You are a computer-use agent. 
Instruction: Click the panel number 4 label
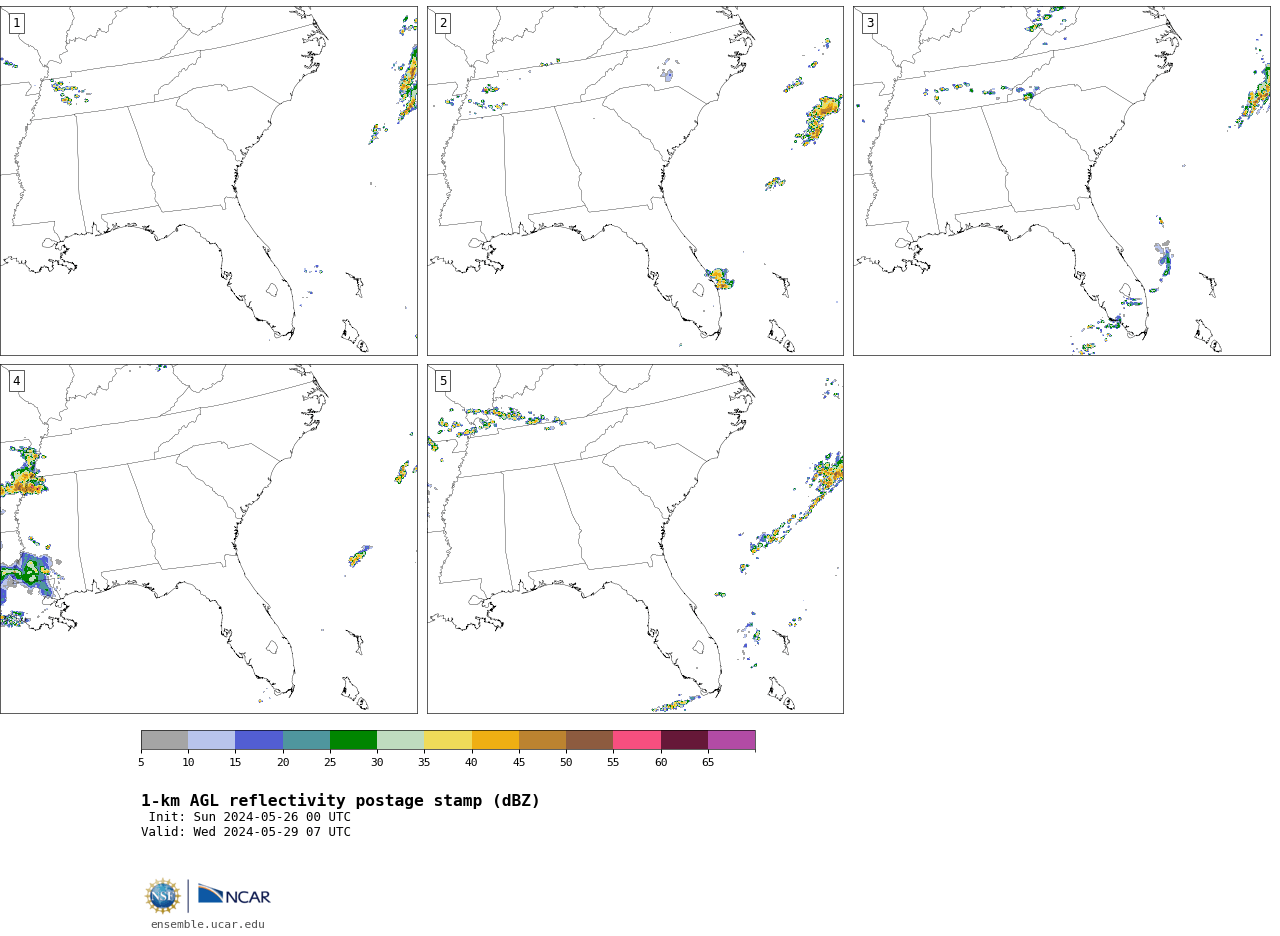coord(16,381)
